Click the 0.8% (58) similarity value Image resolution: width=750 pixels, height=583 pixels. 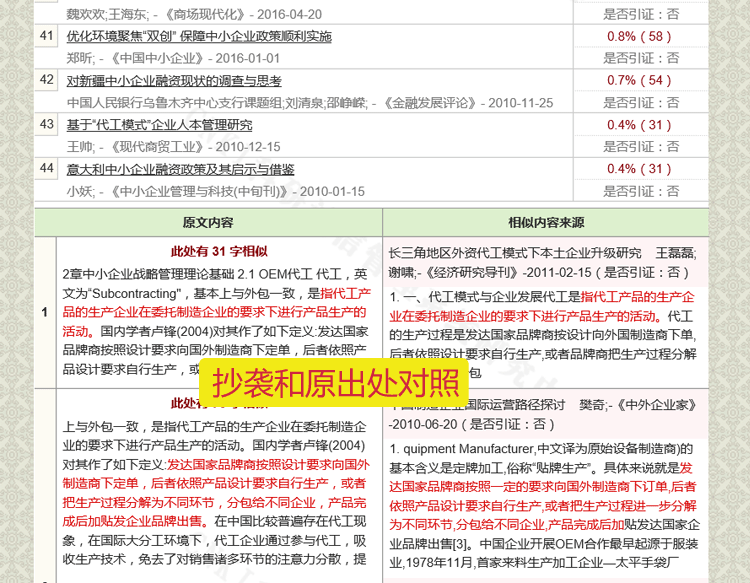pyautogui.click(x=639, y=37)
